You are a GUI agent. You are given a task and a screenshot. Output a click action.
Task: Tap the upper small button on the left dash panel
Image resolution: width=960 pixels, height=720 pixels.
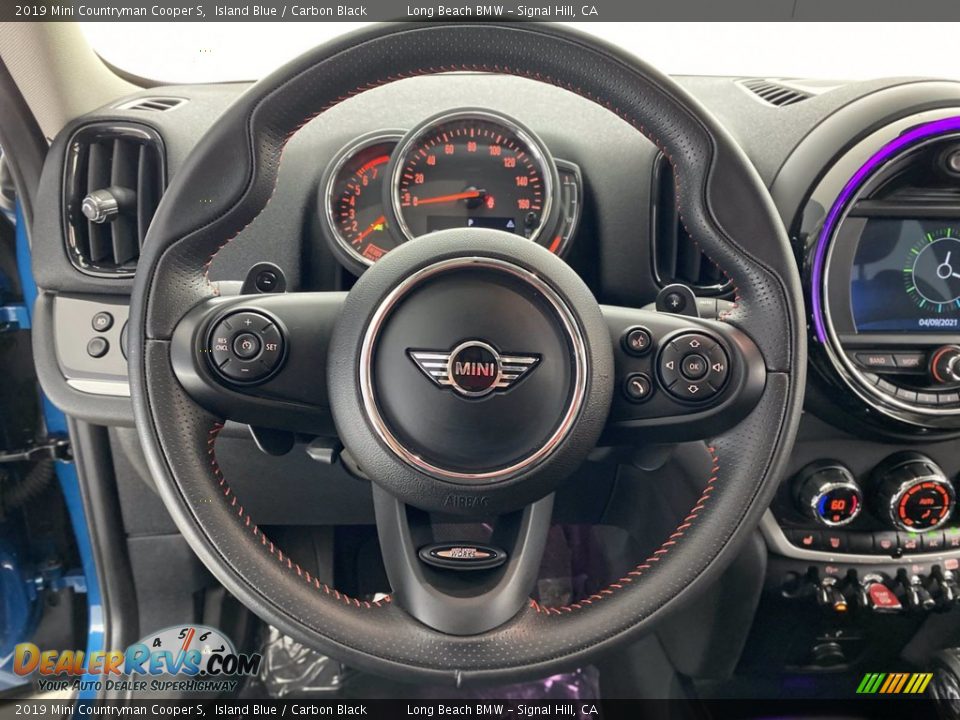102,321
